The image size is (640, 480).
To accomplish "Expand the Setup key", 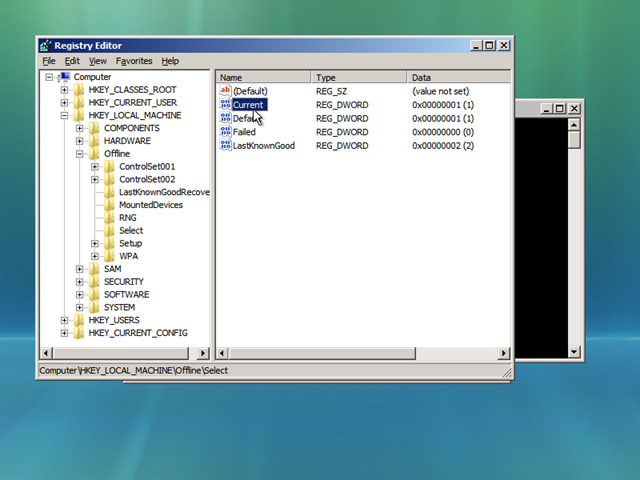I will pyautogui.click(x=95, y=243).
